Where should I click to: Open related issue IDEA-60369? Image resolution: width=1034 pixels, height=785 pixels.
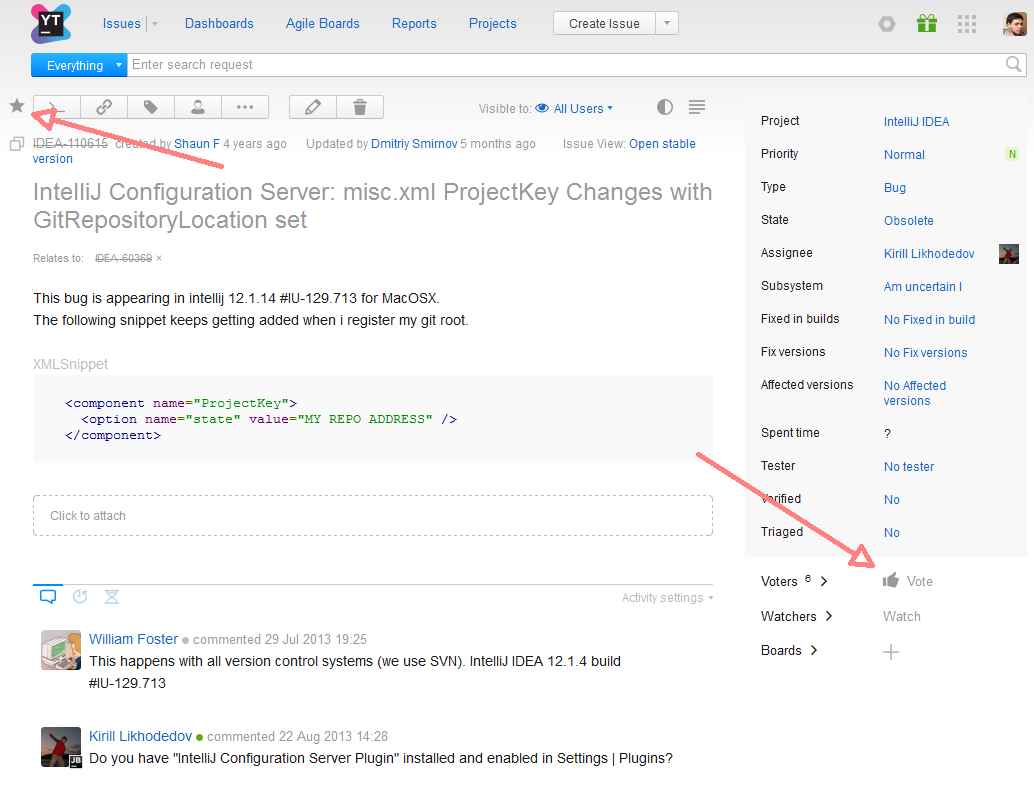(x=123, y=259)
